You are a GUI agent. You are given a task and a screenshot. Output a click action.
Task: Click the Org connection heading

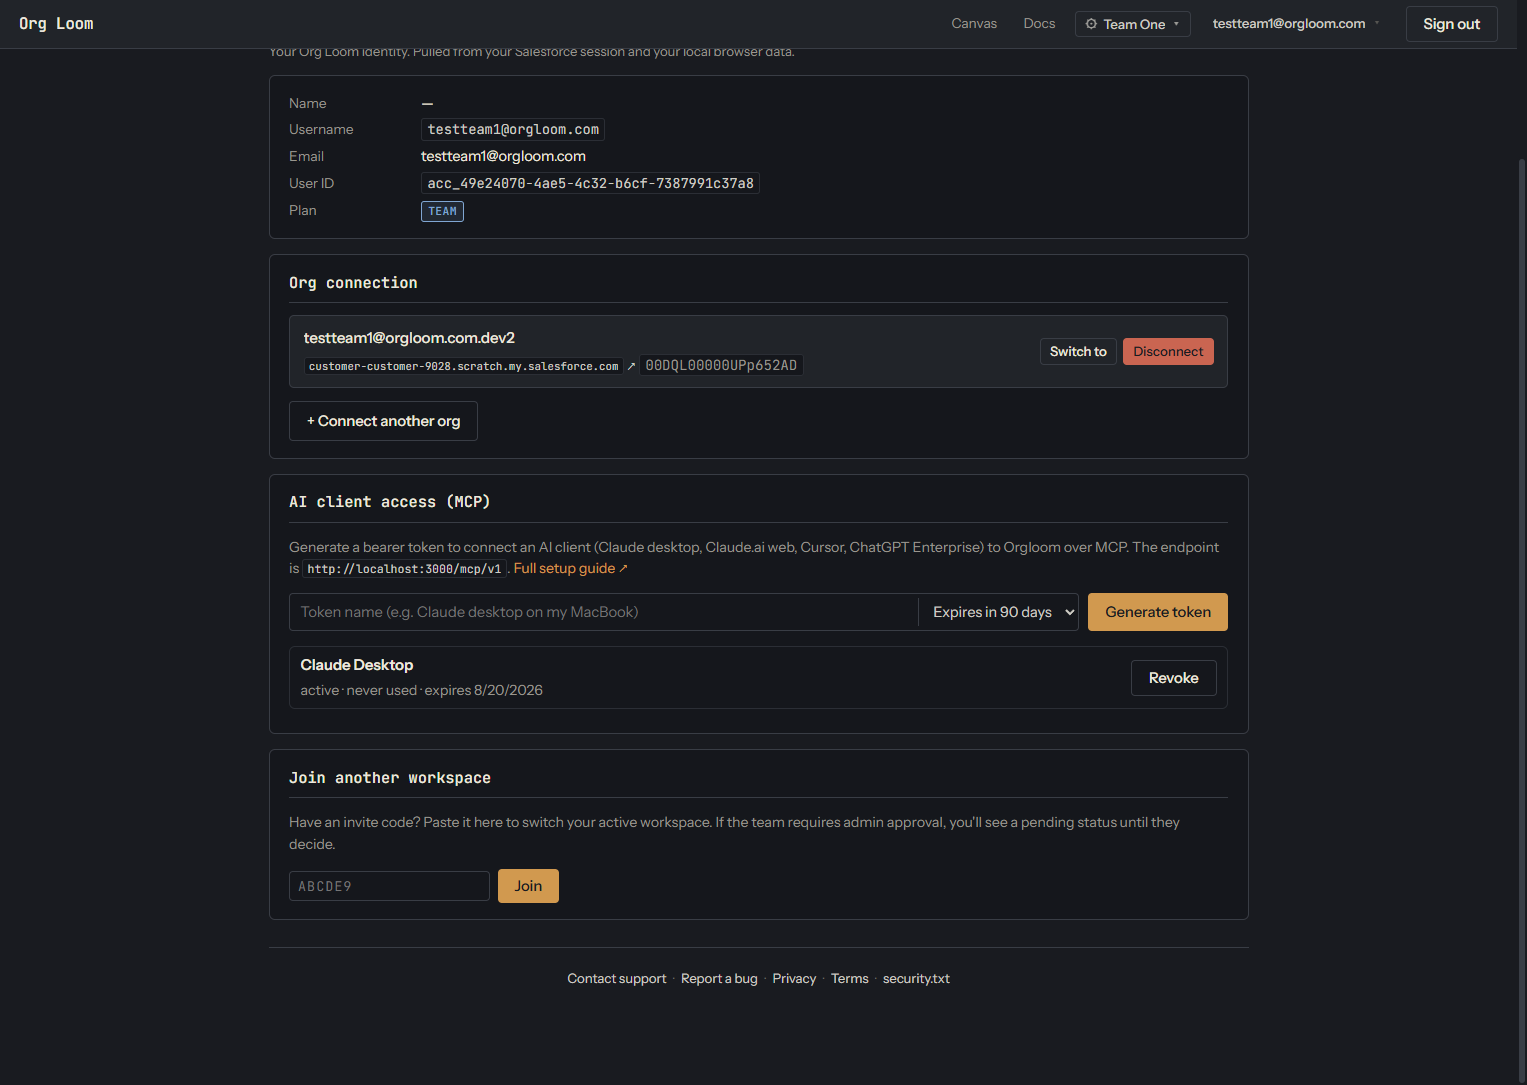click(x=353, y=283)
